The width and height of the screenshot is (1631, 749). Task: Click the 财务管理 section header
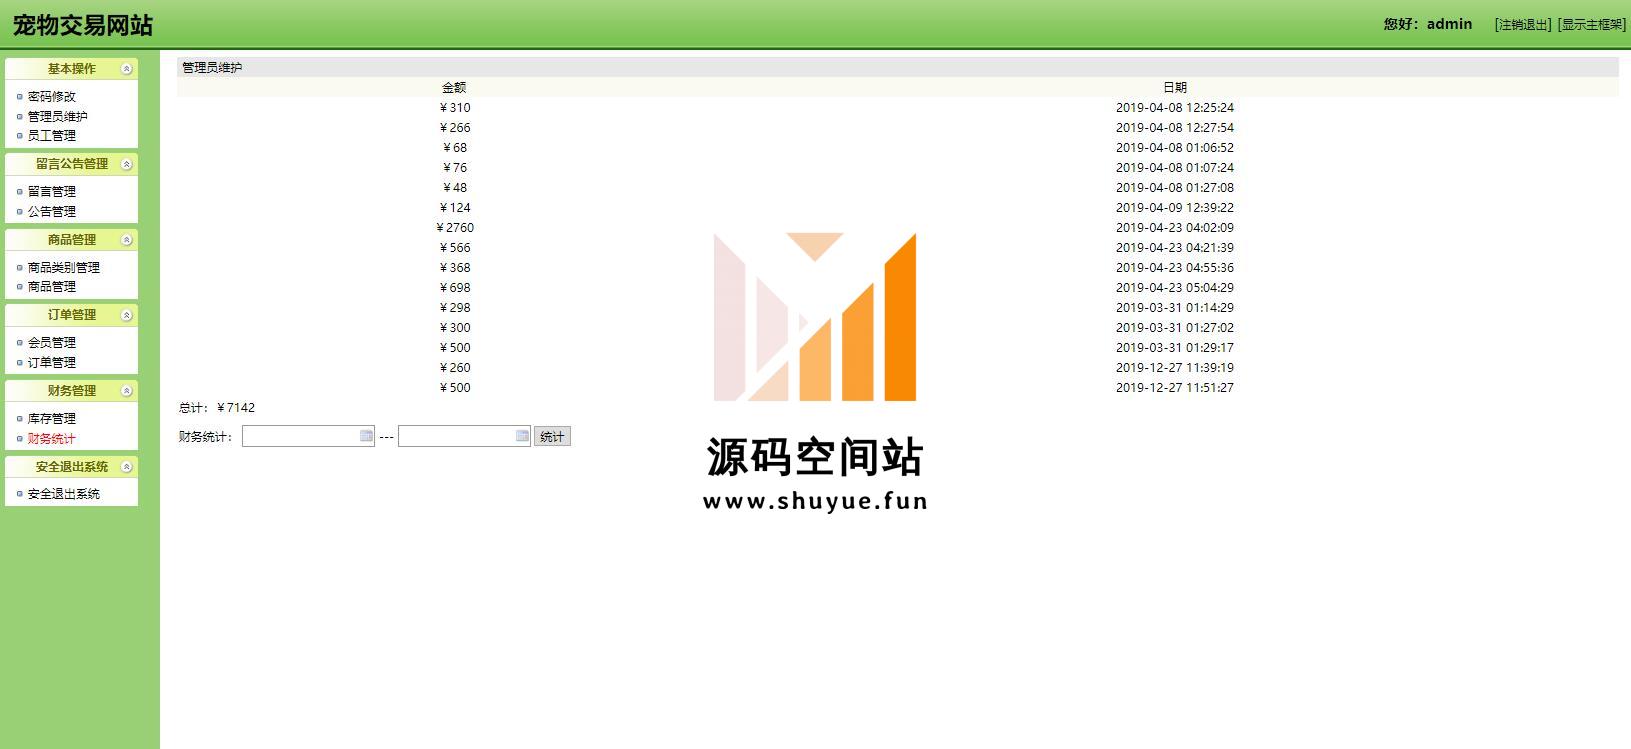click(72, 391)
